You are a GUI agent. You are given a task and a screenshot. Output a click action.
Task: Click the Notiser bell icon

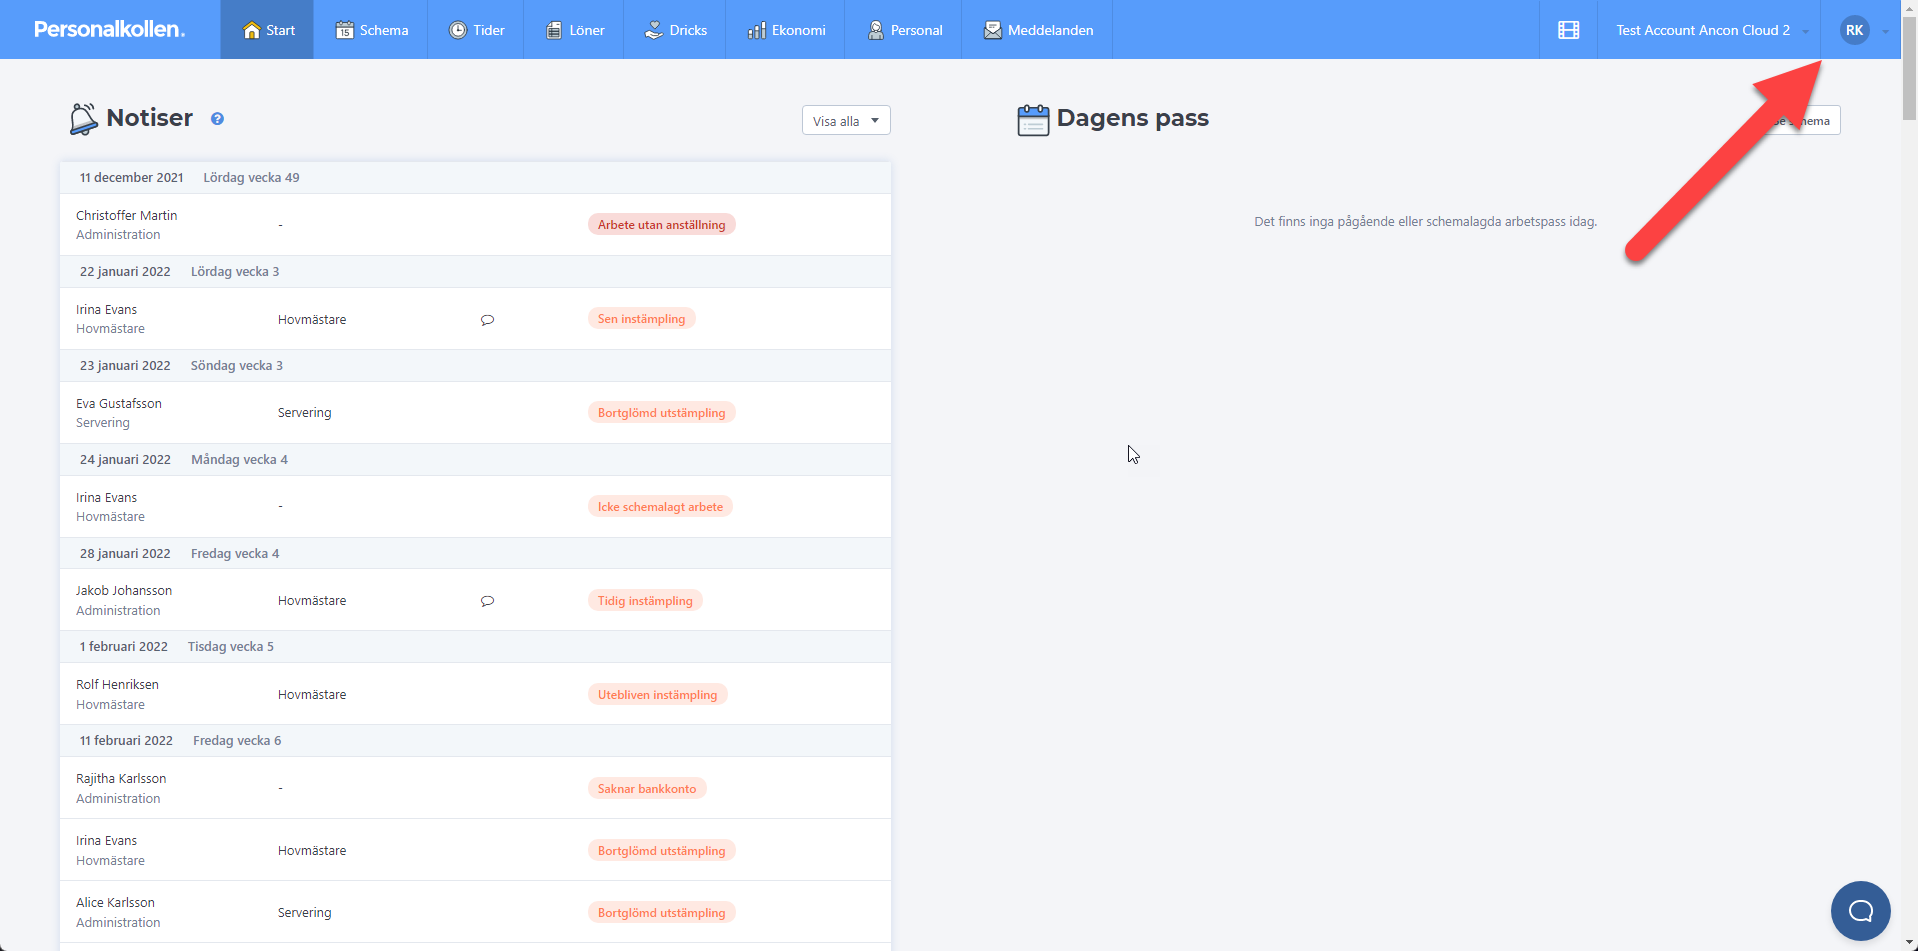[x=83, y=118]
